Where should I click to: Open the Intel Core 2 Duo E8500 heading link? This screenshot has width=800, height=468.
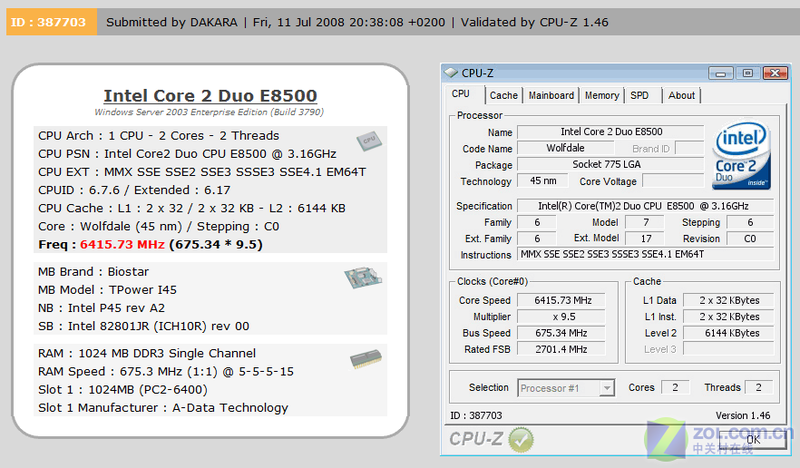tap(210, 95)
